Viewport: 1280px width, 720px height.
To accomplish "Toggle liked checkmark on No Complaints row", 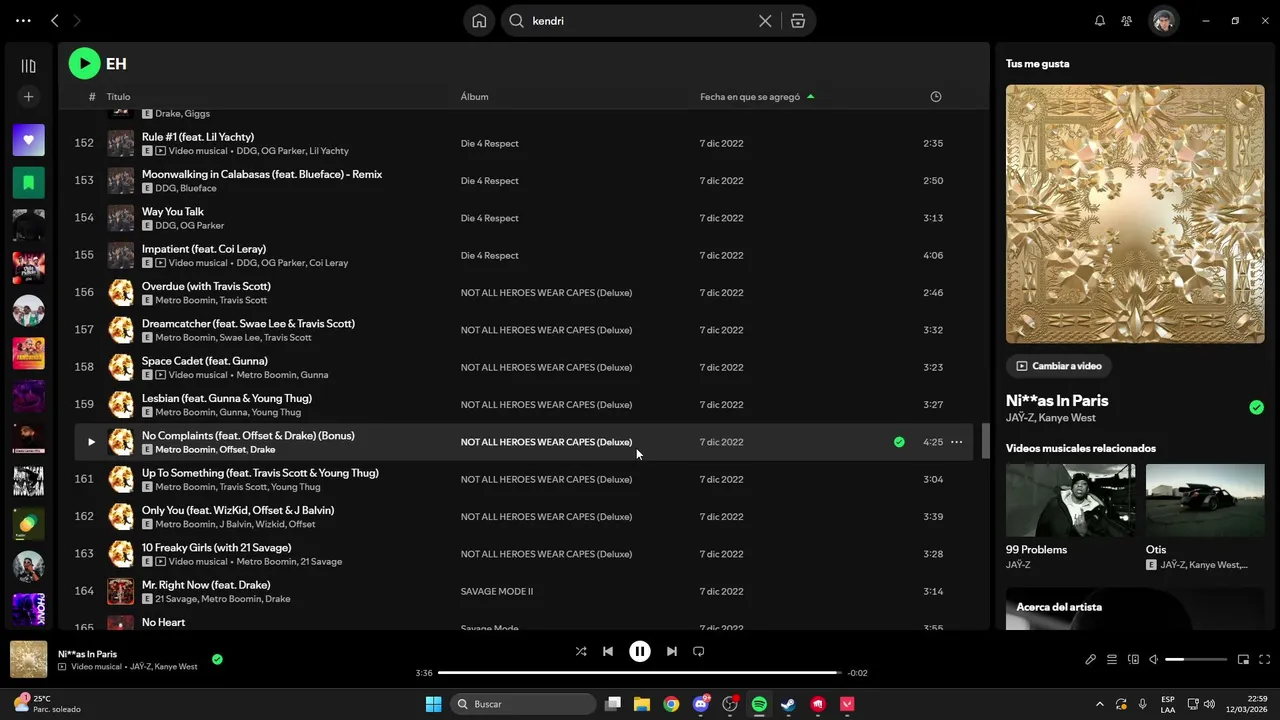I will pyautogui.click(x=899, y=442).
